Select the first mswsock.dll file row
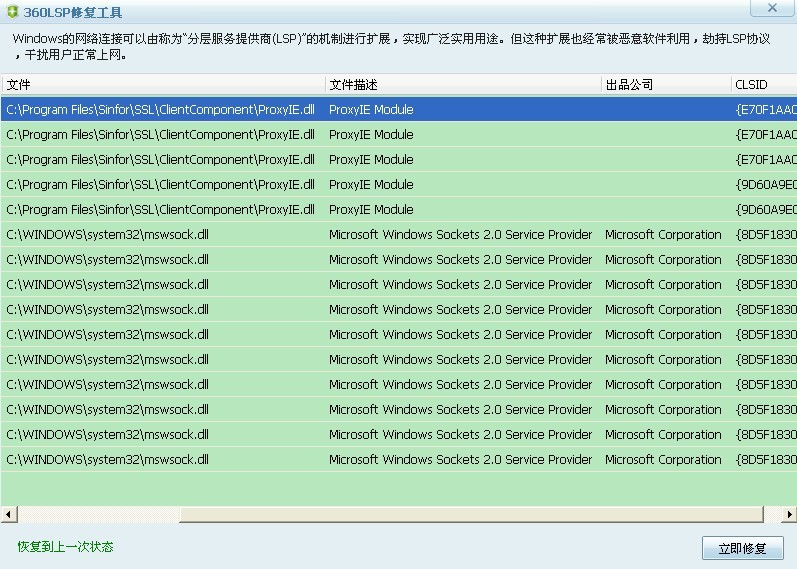 pos(398,234)
